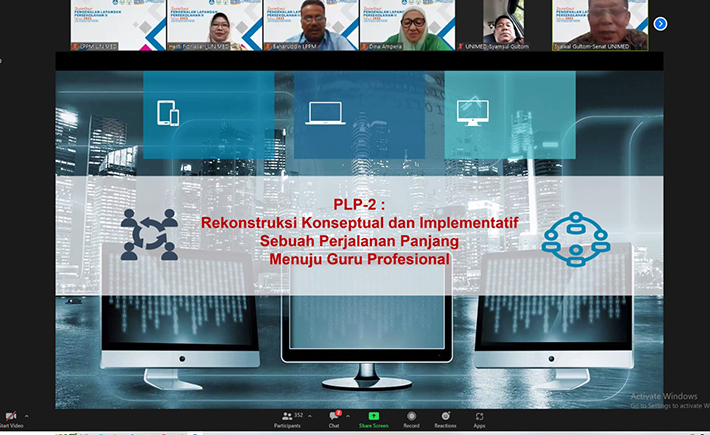Click the red 'PLP-2 :' slide heading

(359, 205)
